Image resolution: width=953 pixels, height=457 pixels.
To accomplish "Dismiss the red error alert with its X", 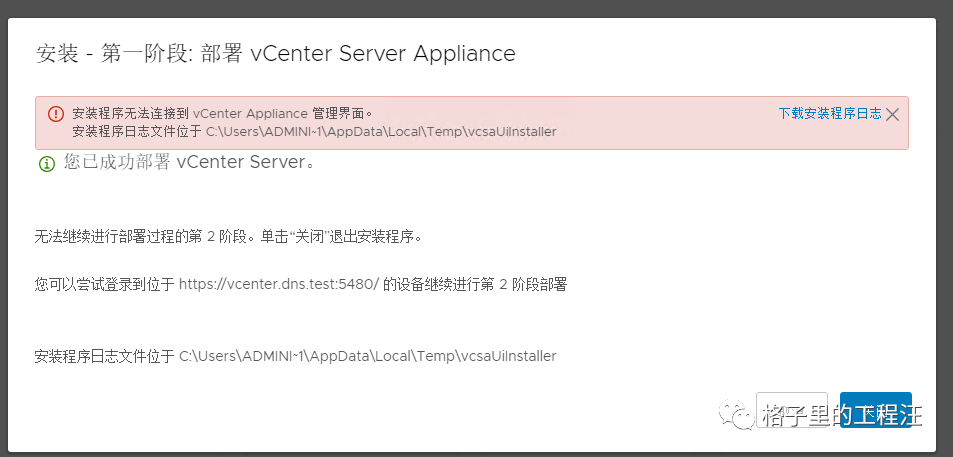I will click(892, 114).
